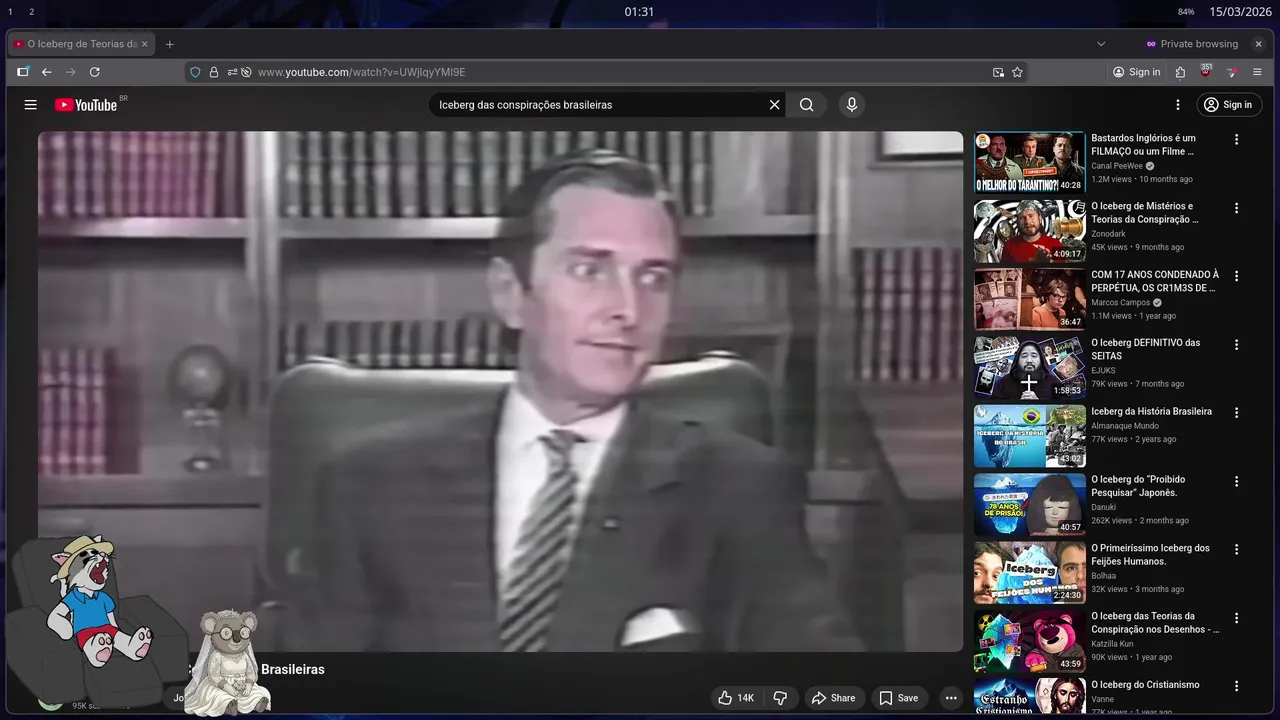Clear the YouTube search box text

(x=774, y=105)
